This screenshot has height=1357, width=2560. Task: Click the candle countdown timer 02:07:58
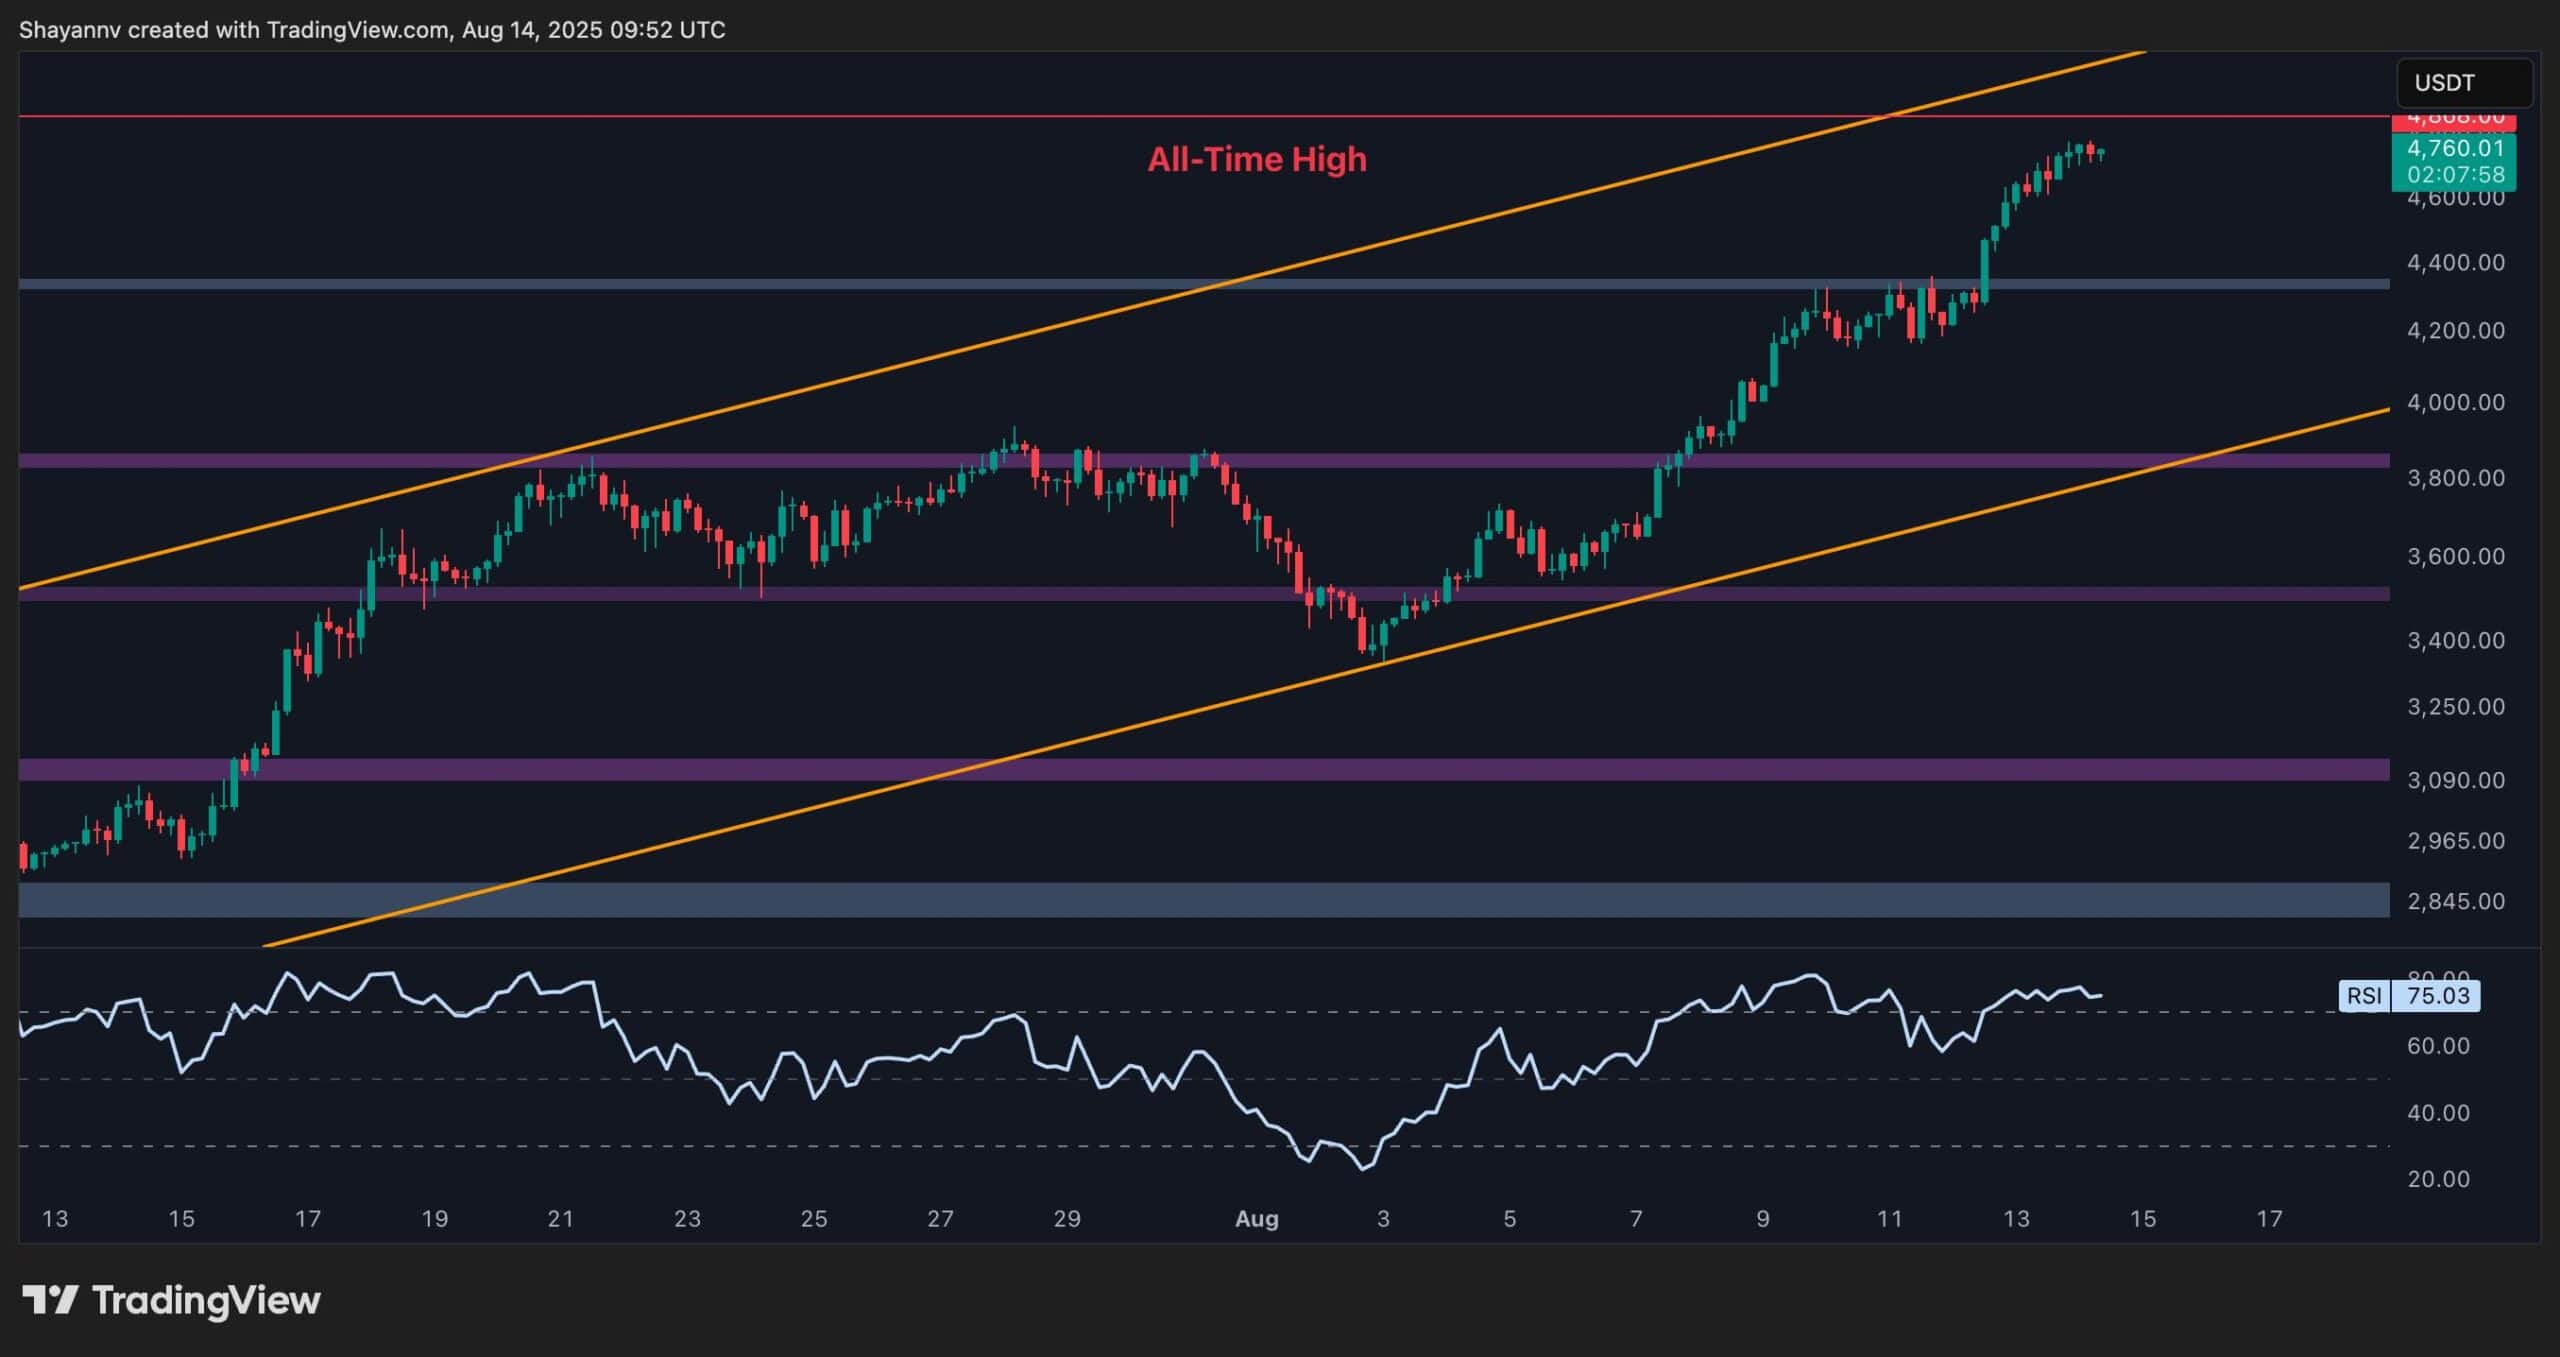point(2454,175)
